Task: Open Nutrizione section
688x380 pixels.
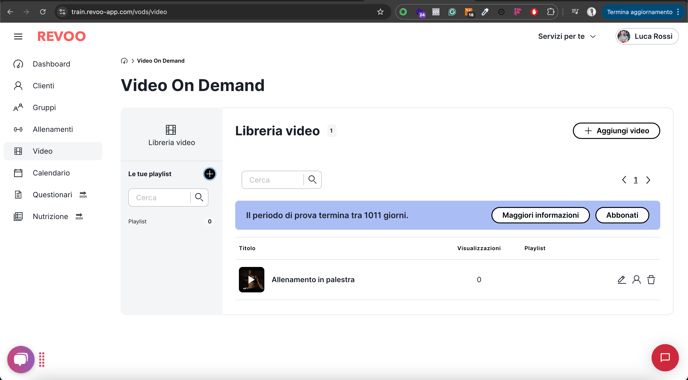Action: pos(53,216)
